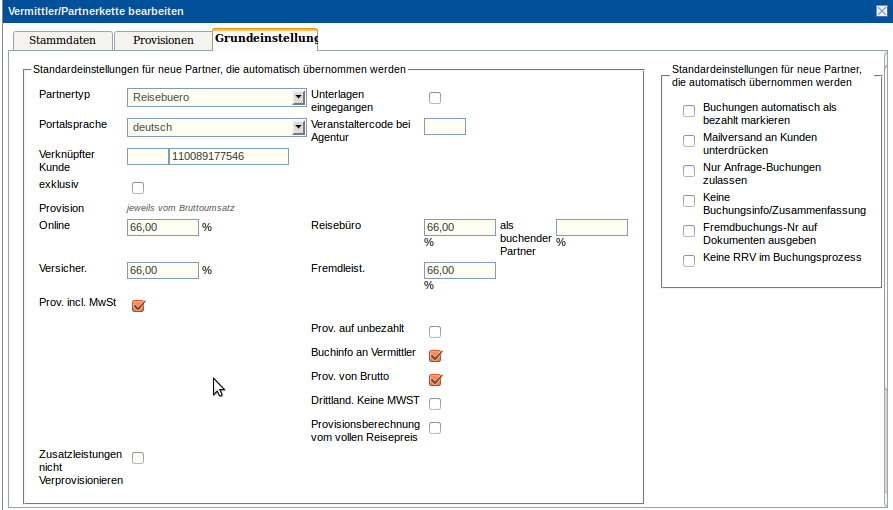
Task: Click the Fremdleist. percentage input
Action: coord(460,271)
